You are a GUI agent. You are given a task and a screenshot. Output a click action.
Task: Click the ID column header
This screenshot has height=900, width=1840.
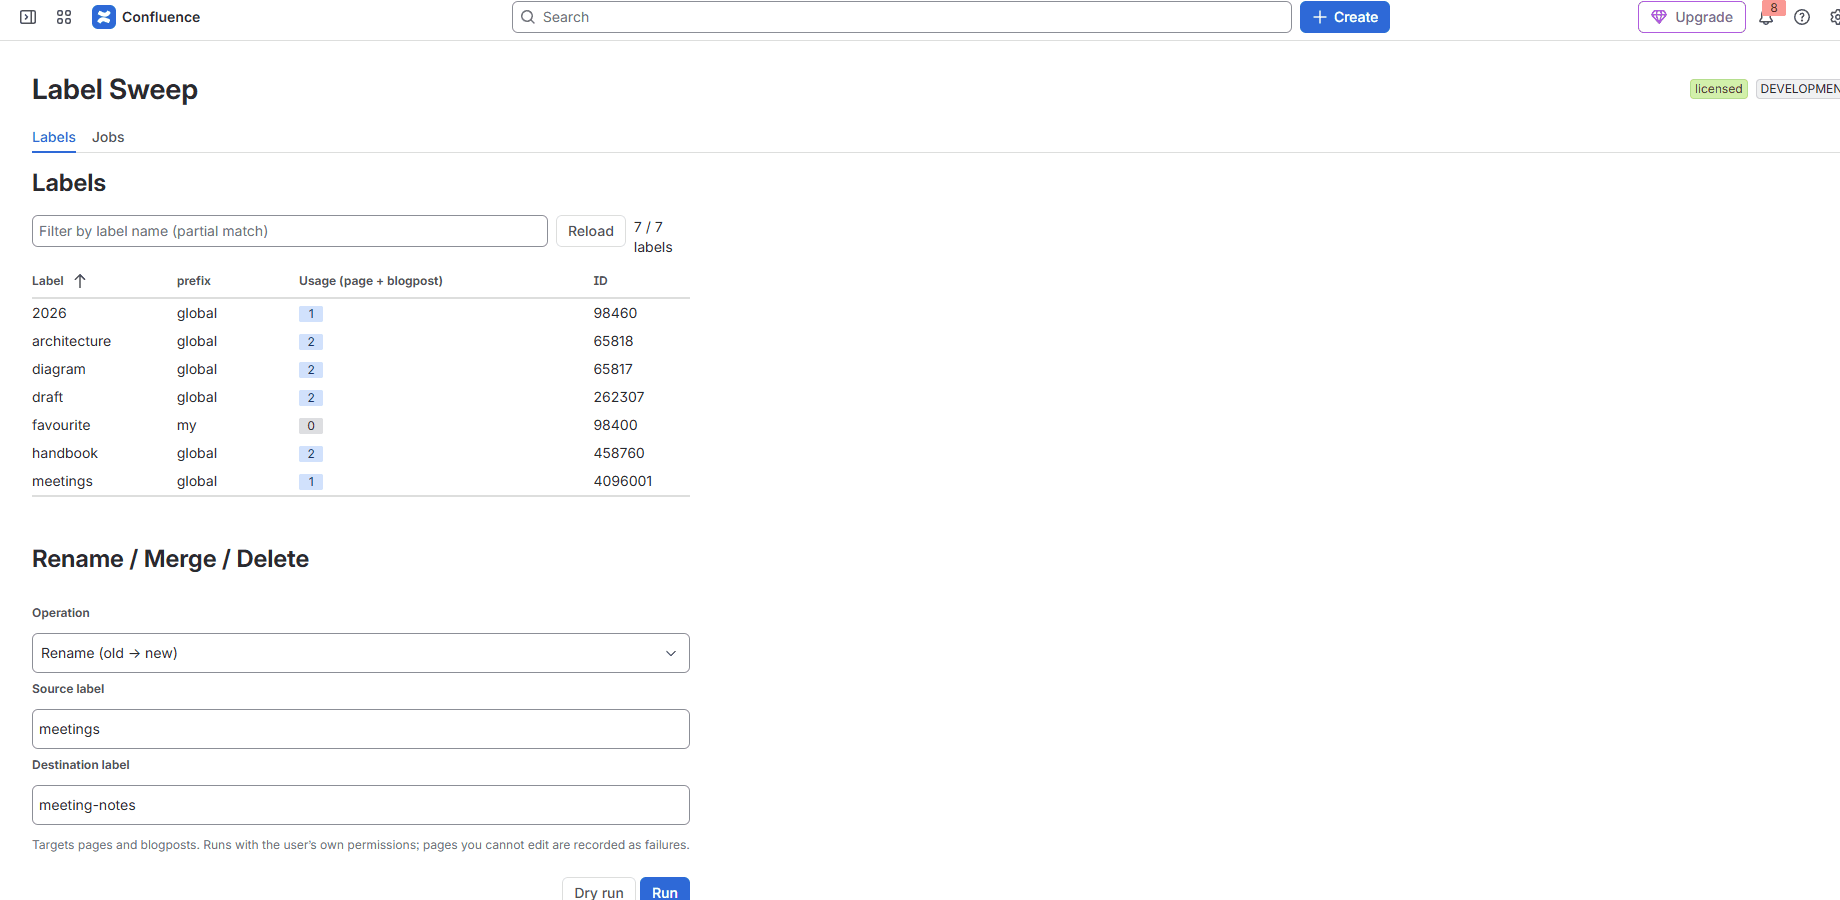click(600, 281)
